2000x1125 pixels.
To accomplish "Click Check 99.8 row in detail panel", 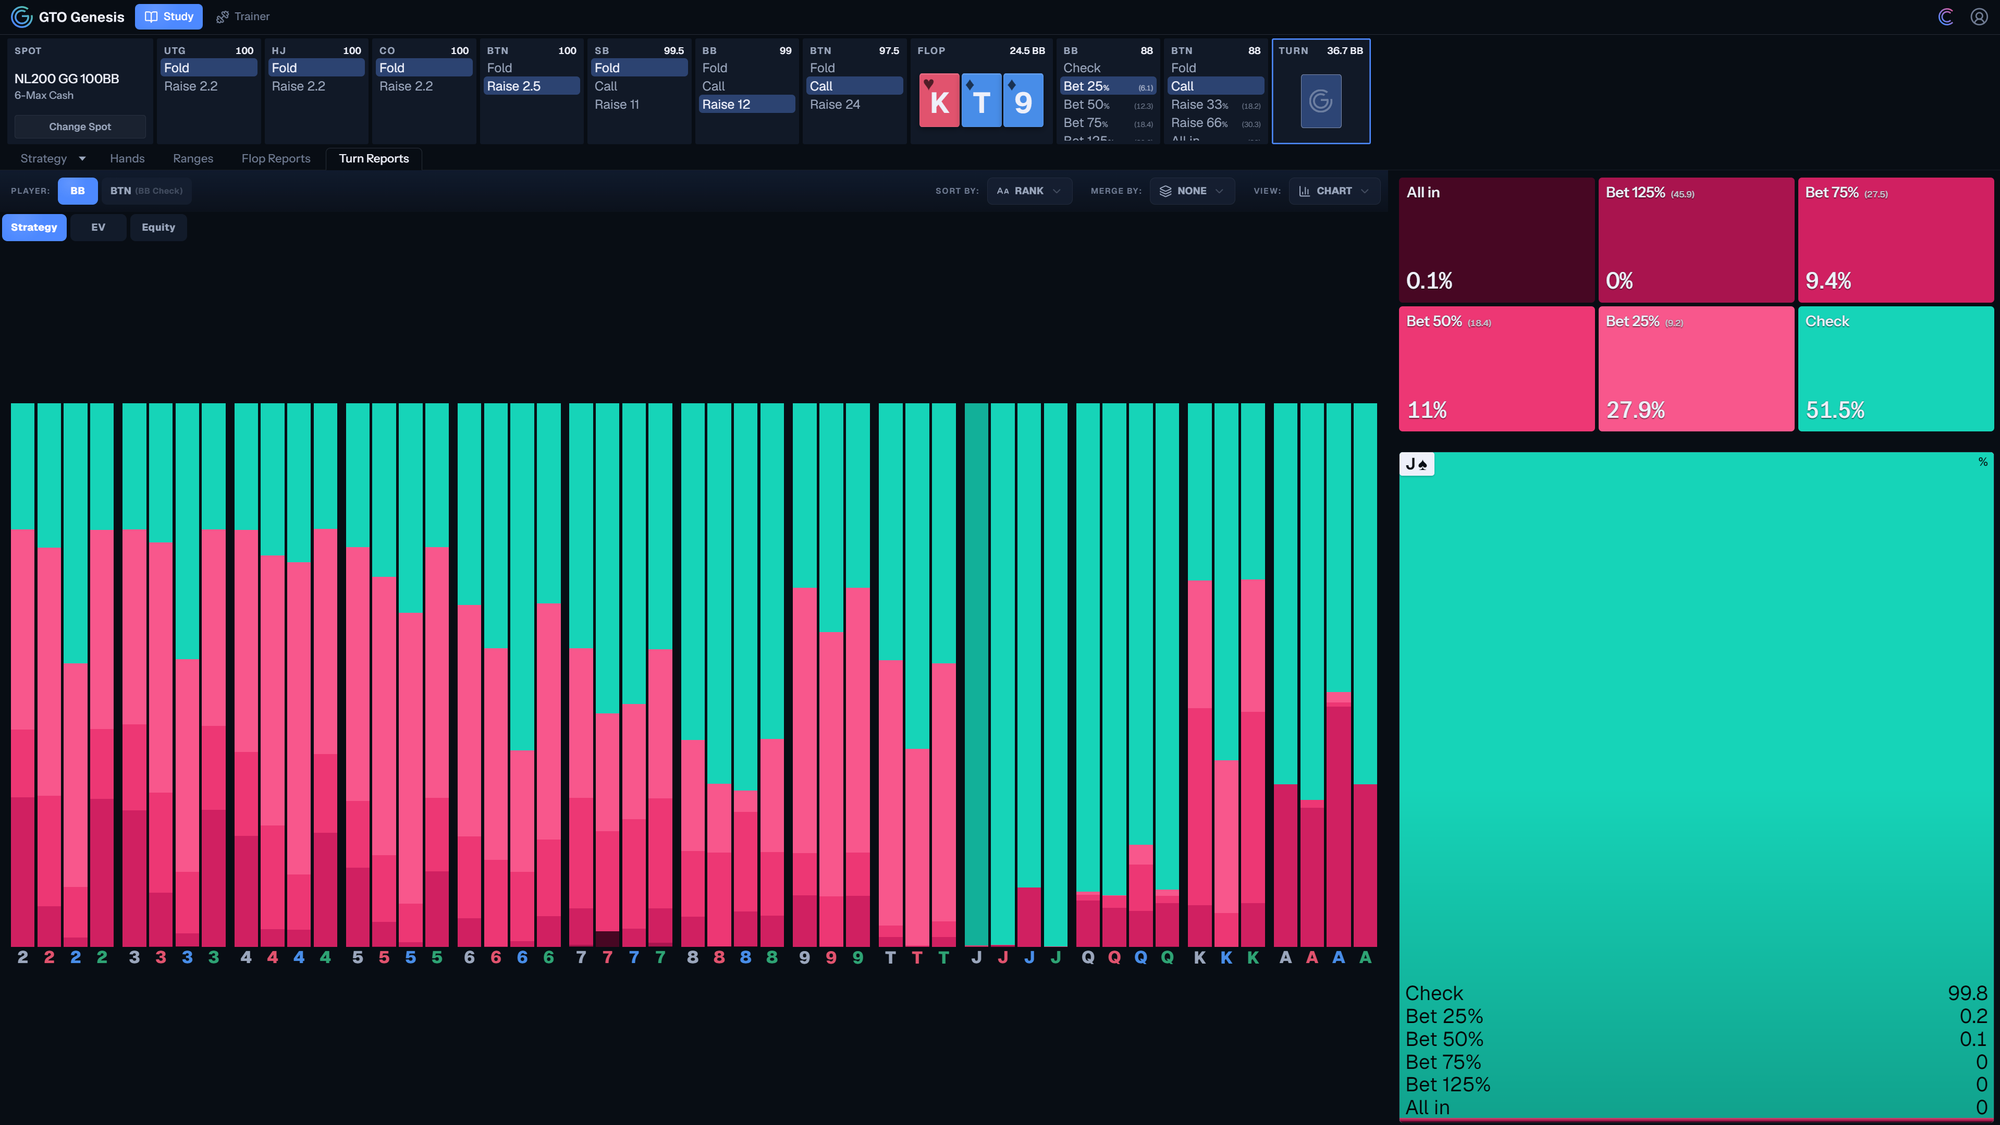I will 1696,993.
